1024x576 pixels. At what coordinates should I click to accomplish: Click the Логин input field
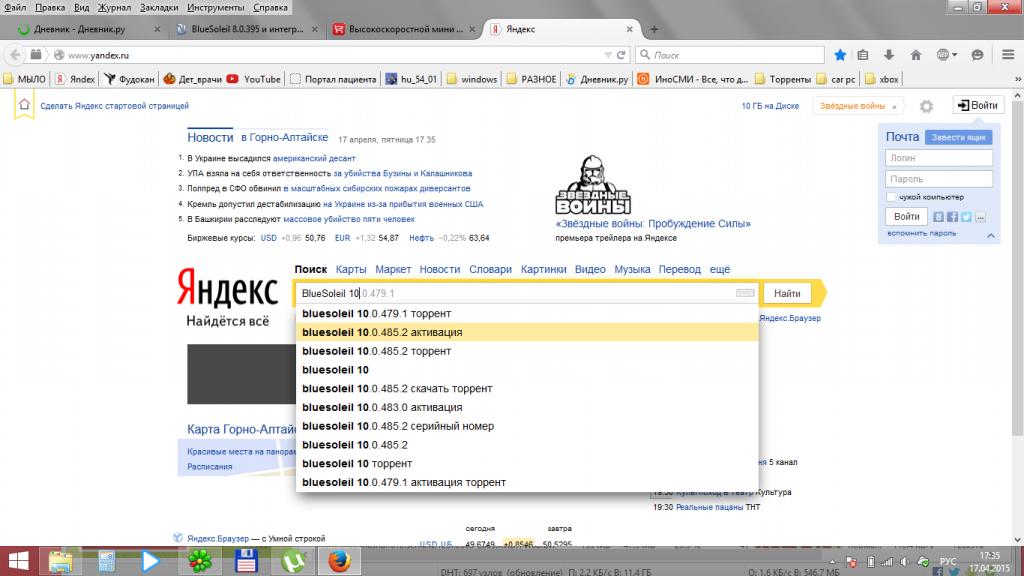(x=938, y=158)
